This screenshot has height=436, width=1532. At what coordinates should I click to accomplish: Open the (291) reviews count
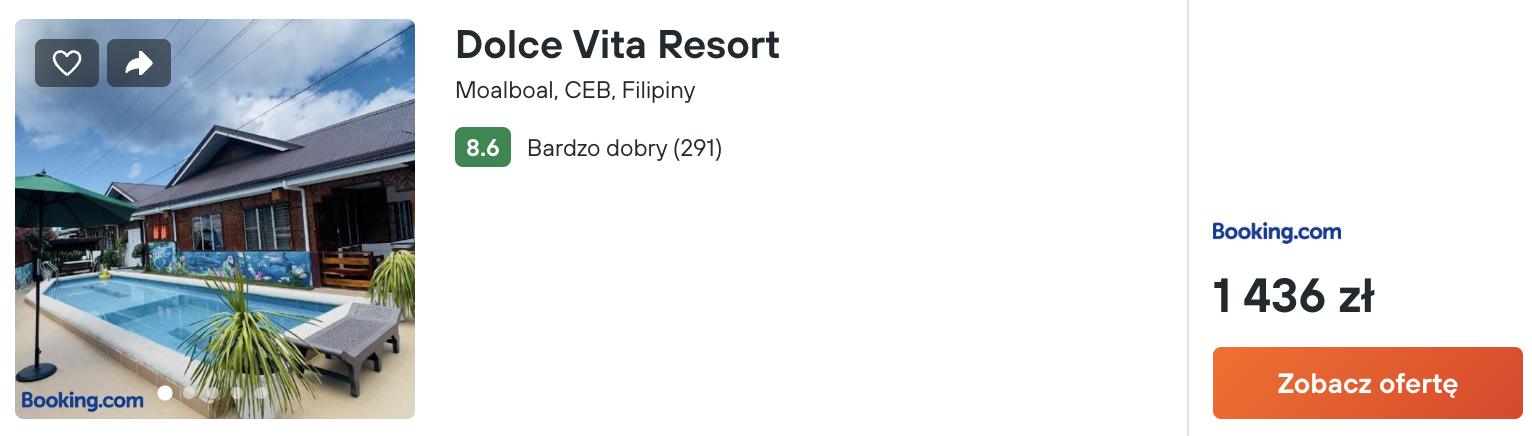(698, 148)
